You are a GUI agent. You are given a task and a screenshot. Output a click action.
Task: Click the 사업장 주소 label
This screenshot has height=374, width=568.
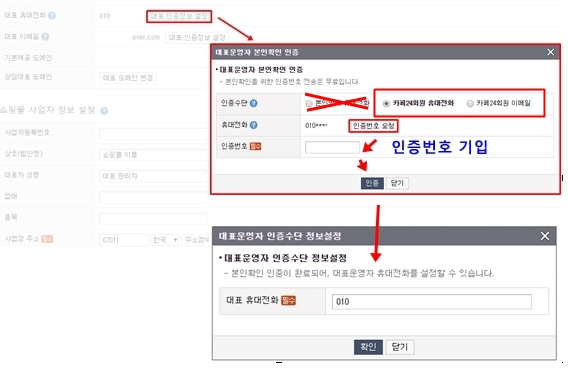21,239
